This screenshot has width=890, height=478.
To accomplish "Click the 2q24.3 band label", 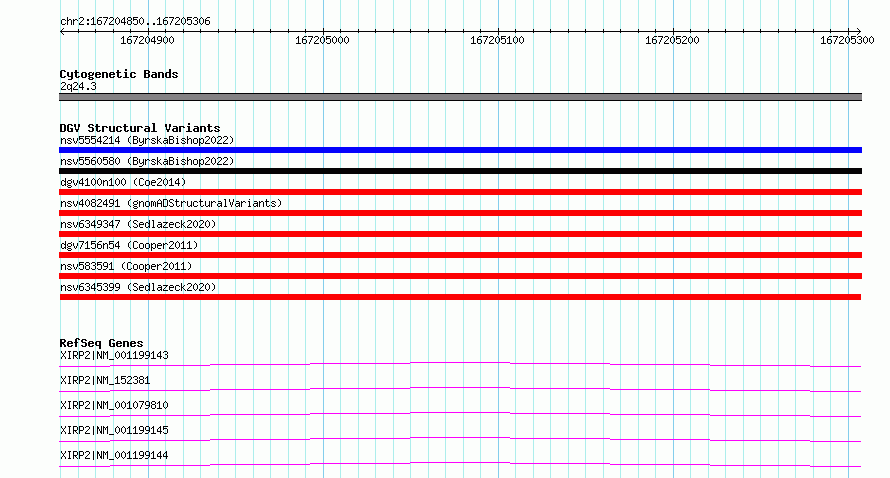I will click(x=78, y=86).
